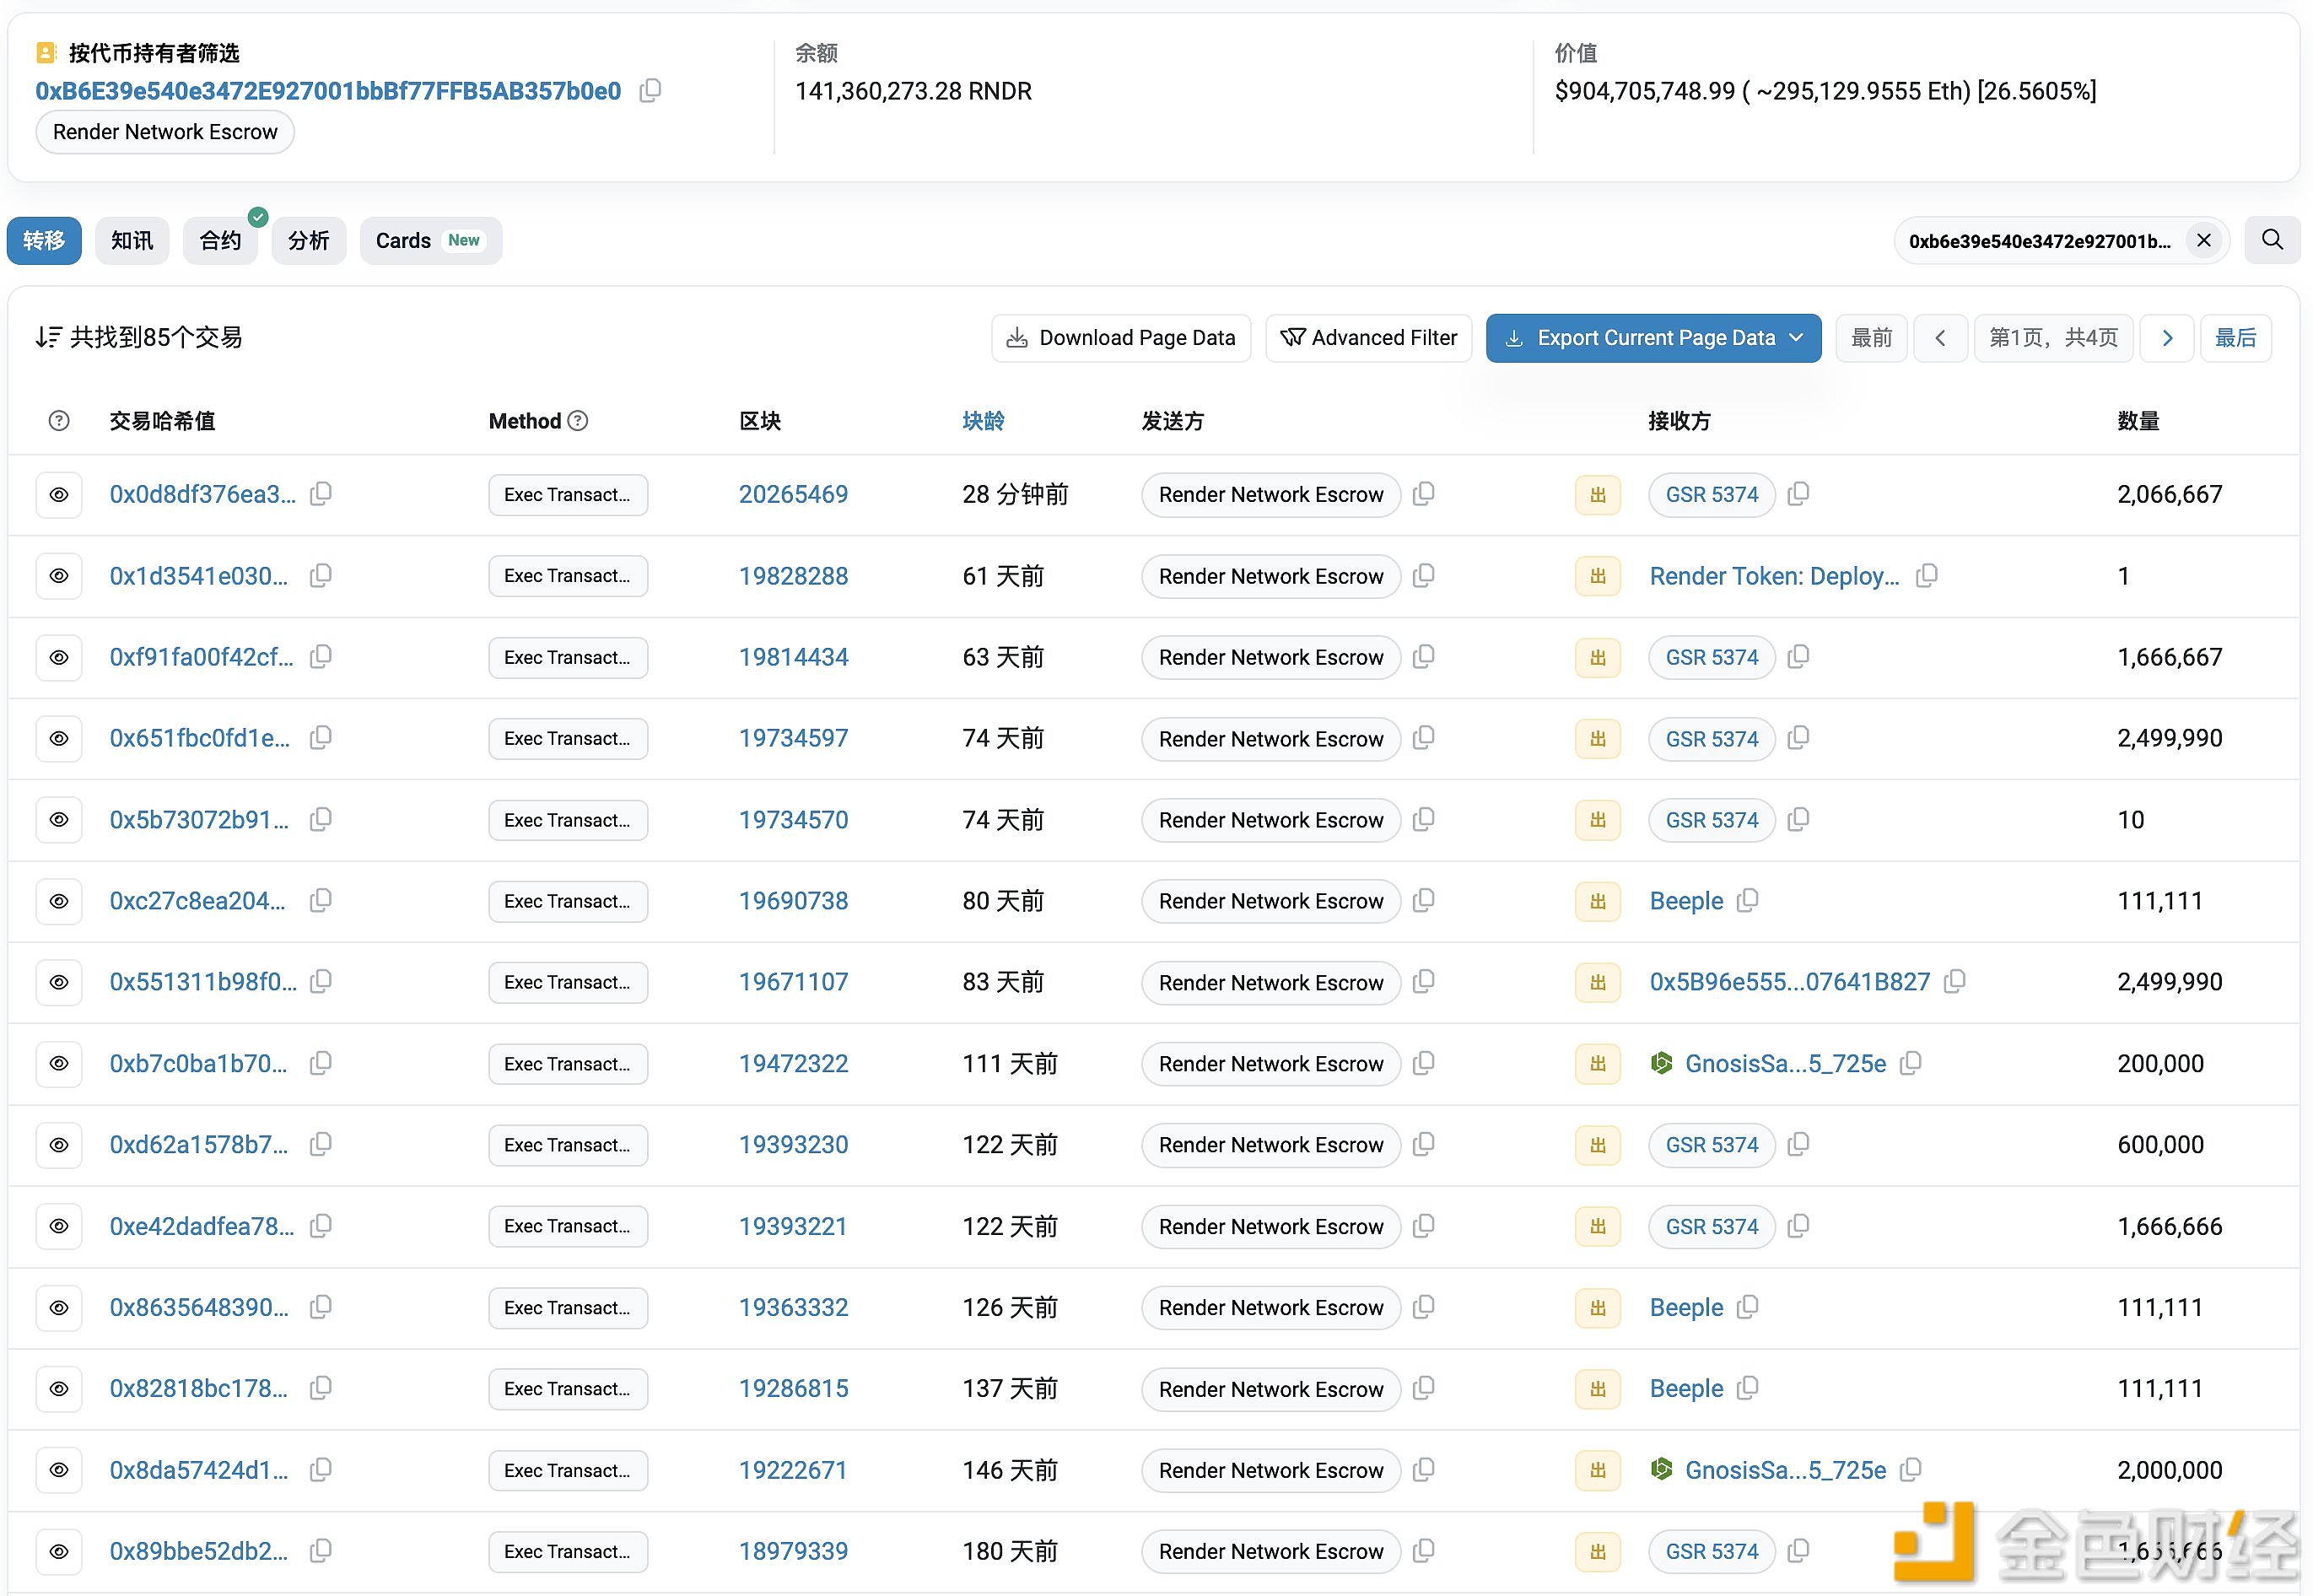Click Download Page Data button
This screenshot has height=1596, width=2313.
pos(1121,338)
